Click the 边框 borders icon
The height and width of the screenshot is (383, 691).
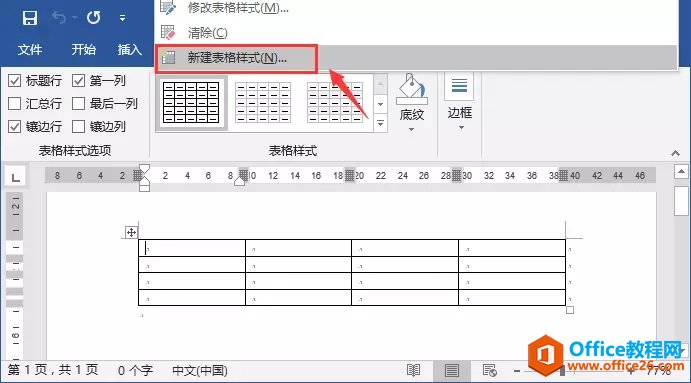pyautogui.click(x=460, y=86)
